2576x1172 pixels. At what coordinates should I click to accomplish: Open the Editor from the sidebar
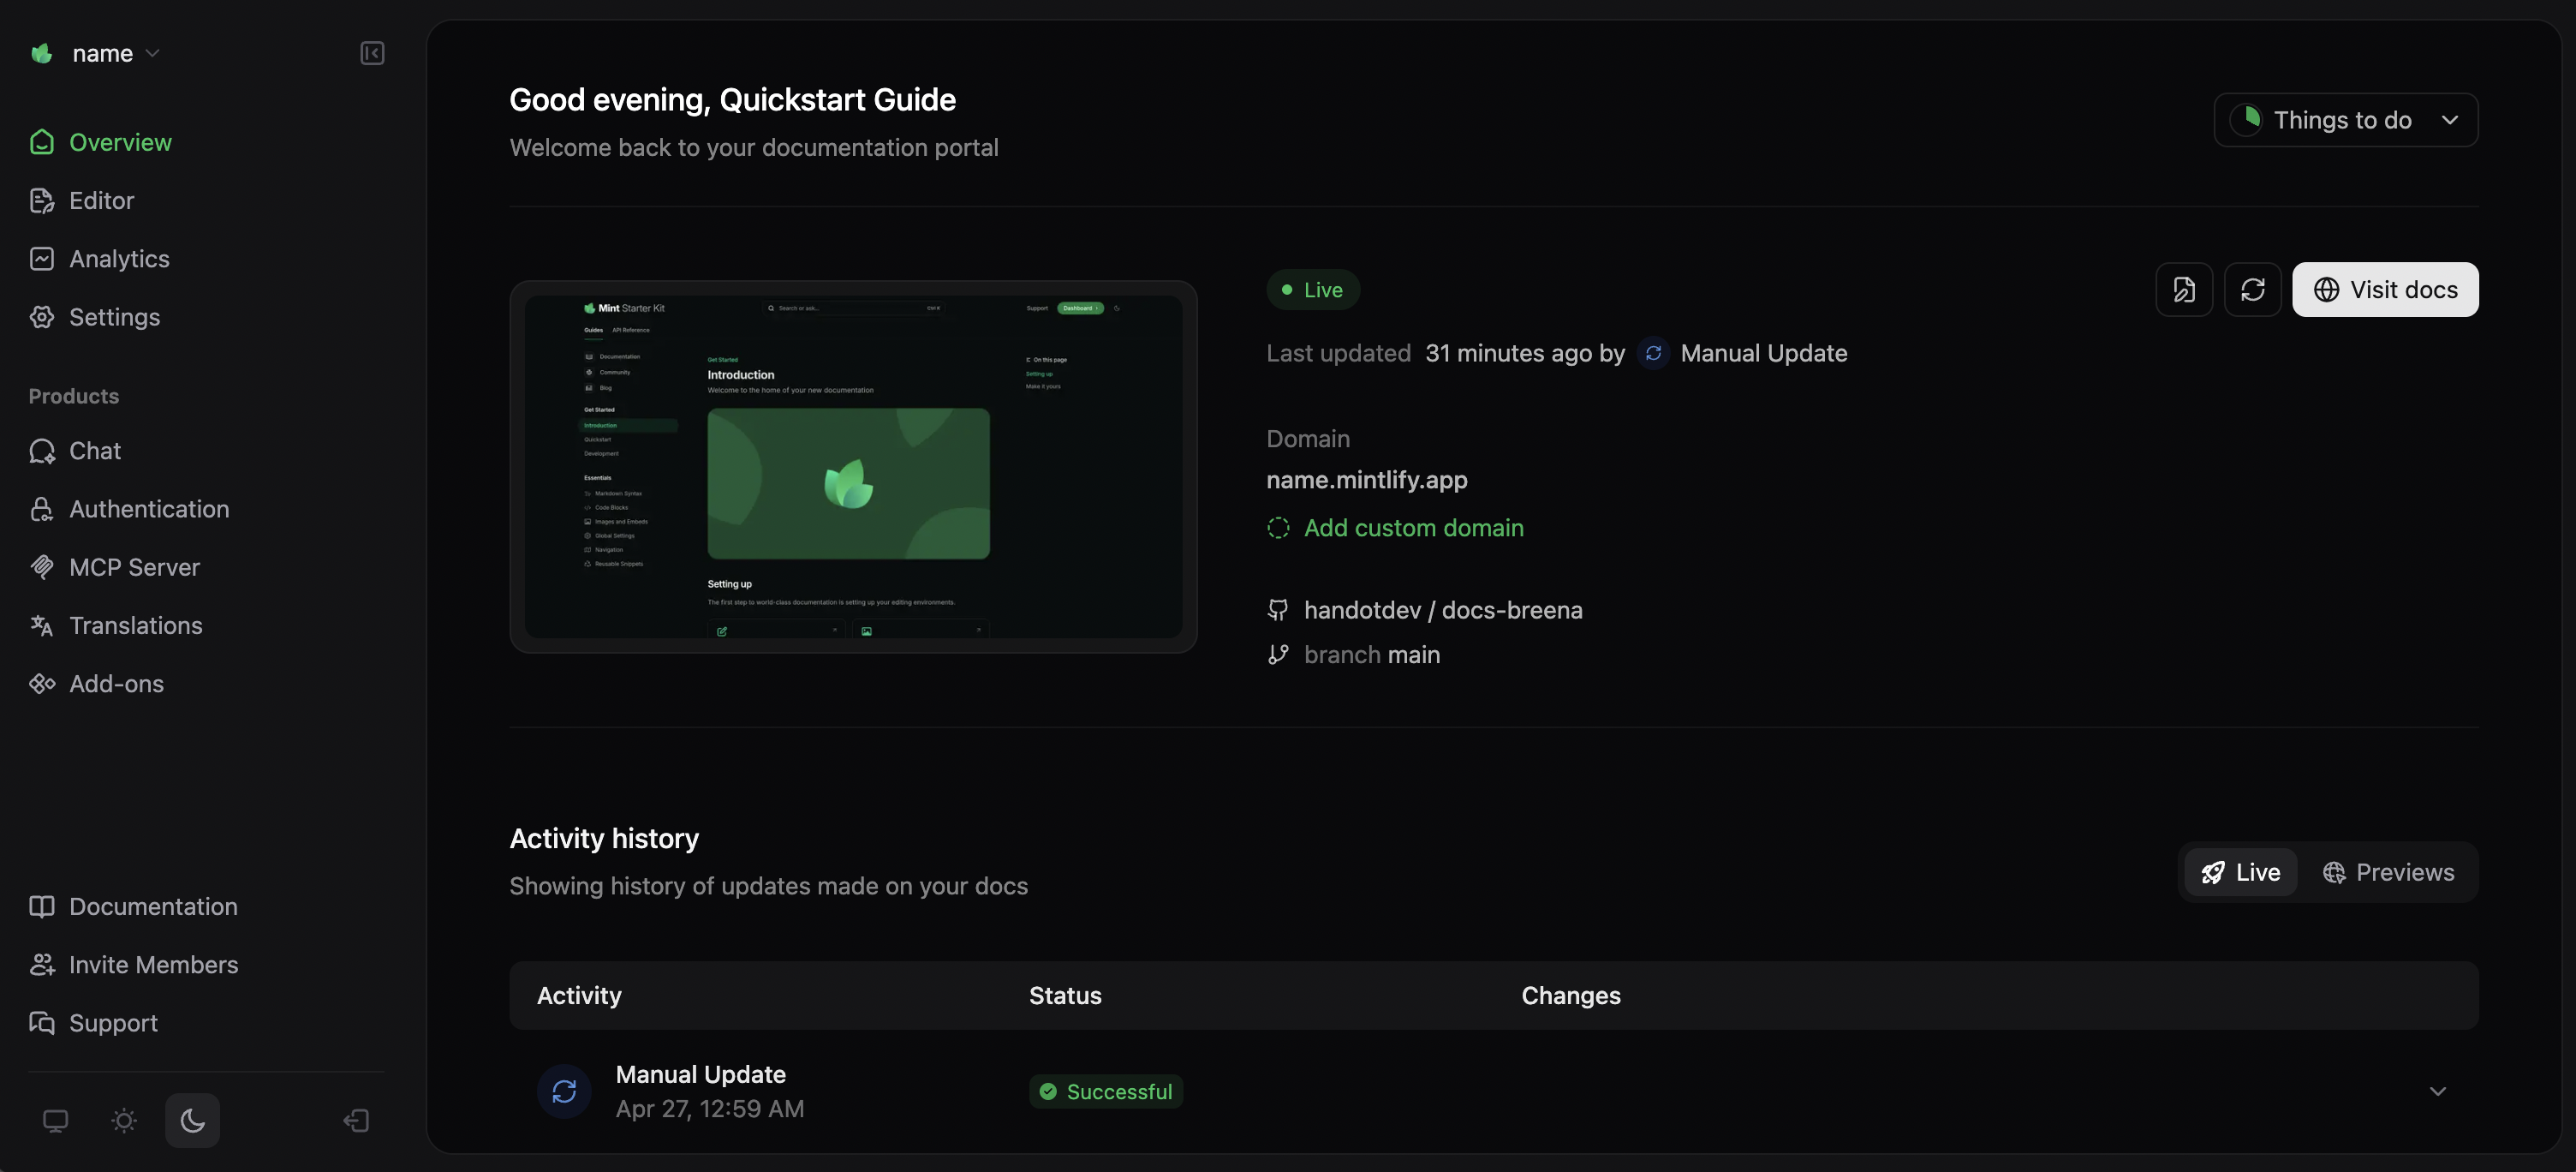(x=100, y=200)
